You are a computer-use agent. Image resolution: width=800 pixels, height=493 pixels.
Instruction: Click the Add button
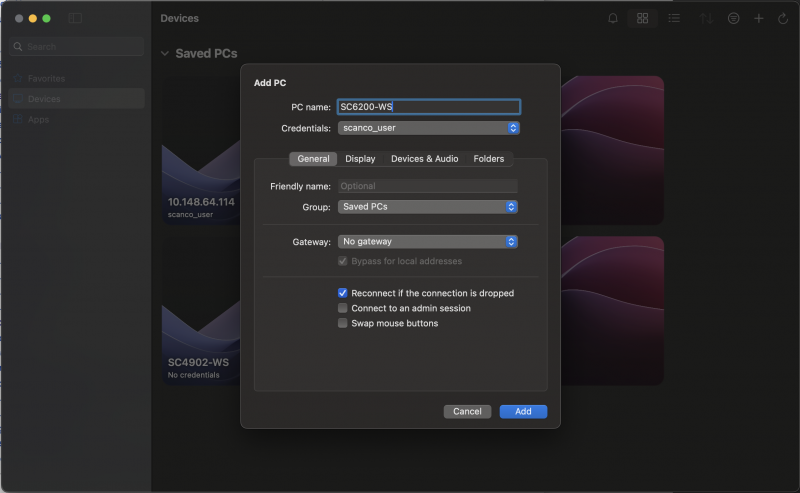coord(523,411)
